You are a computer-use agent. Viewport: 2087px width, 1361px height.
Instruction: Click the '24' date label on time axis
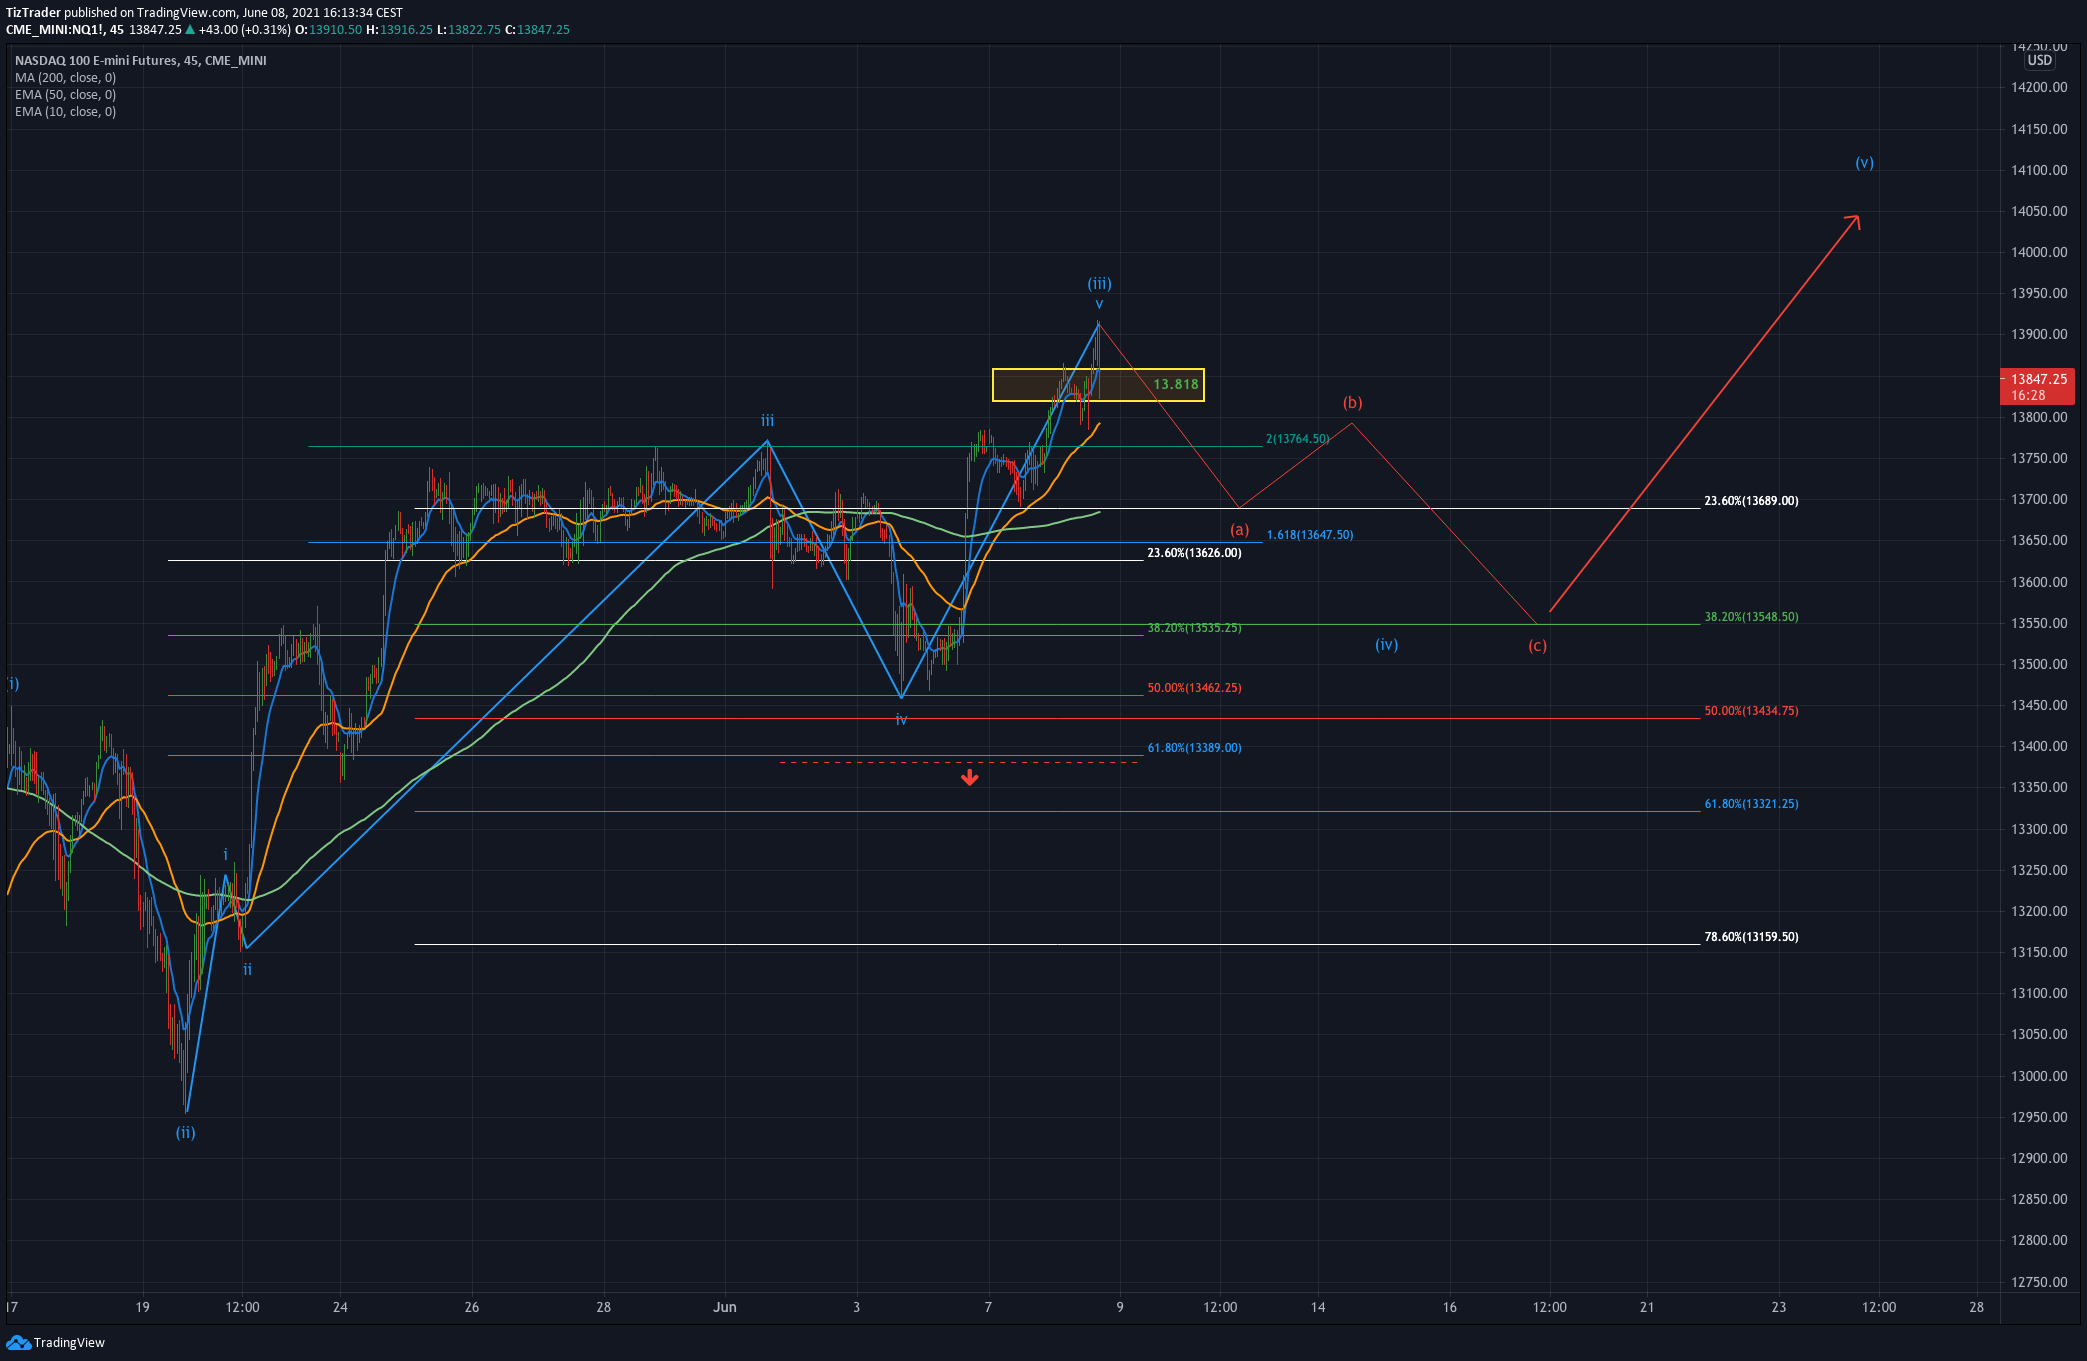340,1307
